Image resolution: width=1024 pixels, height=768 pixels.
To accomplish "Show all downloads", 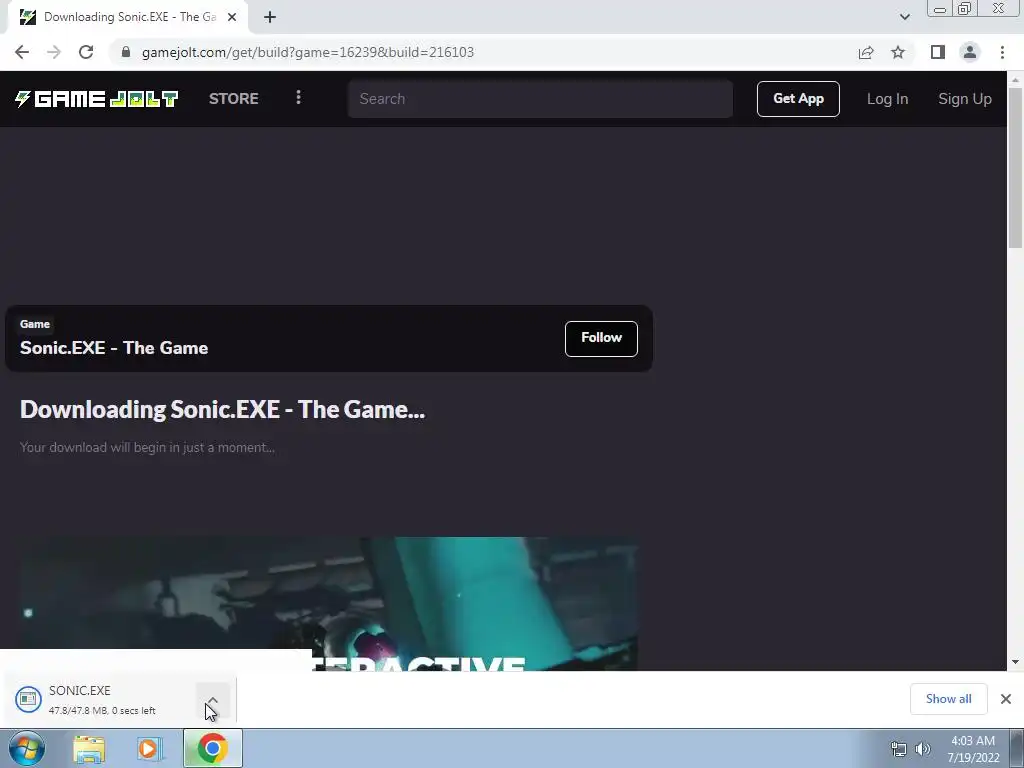I will (x=948, y=699).
